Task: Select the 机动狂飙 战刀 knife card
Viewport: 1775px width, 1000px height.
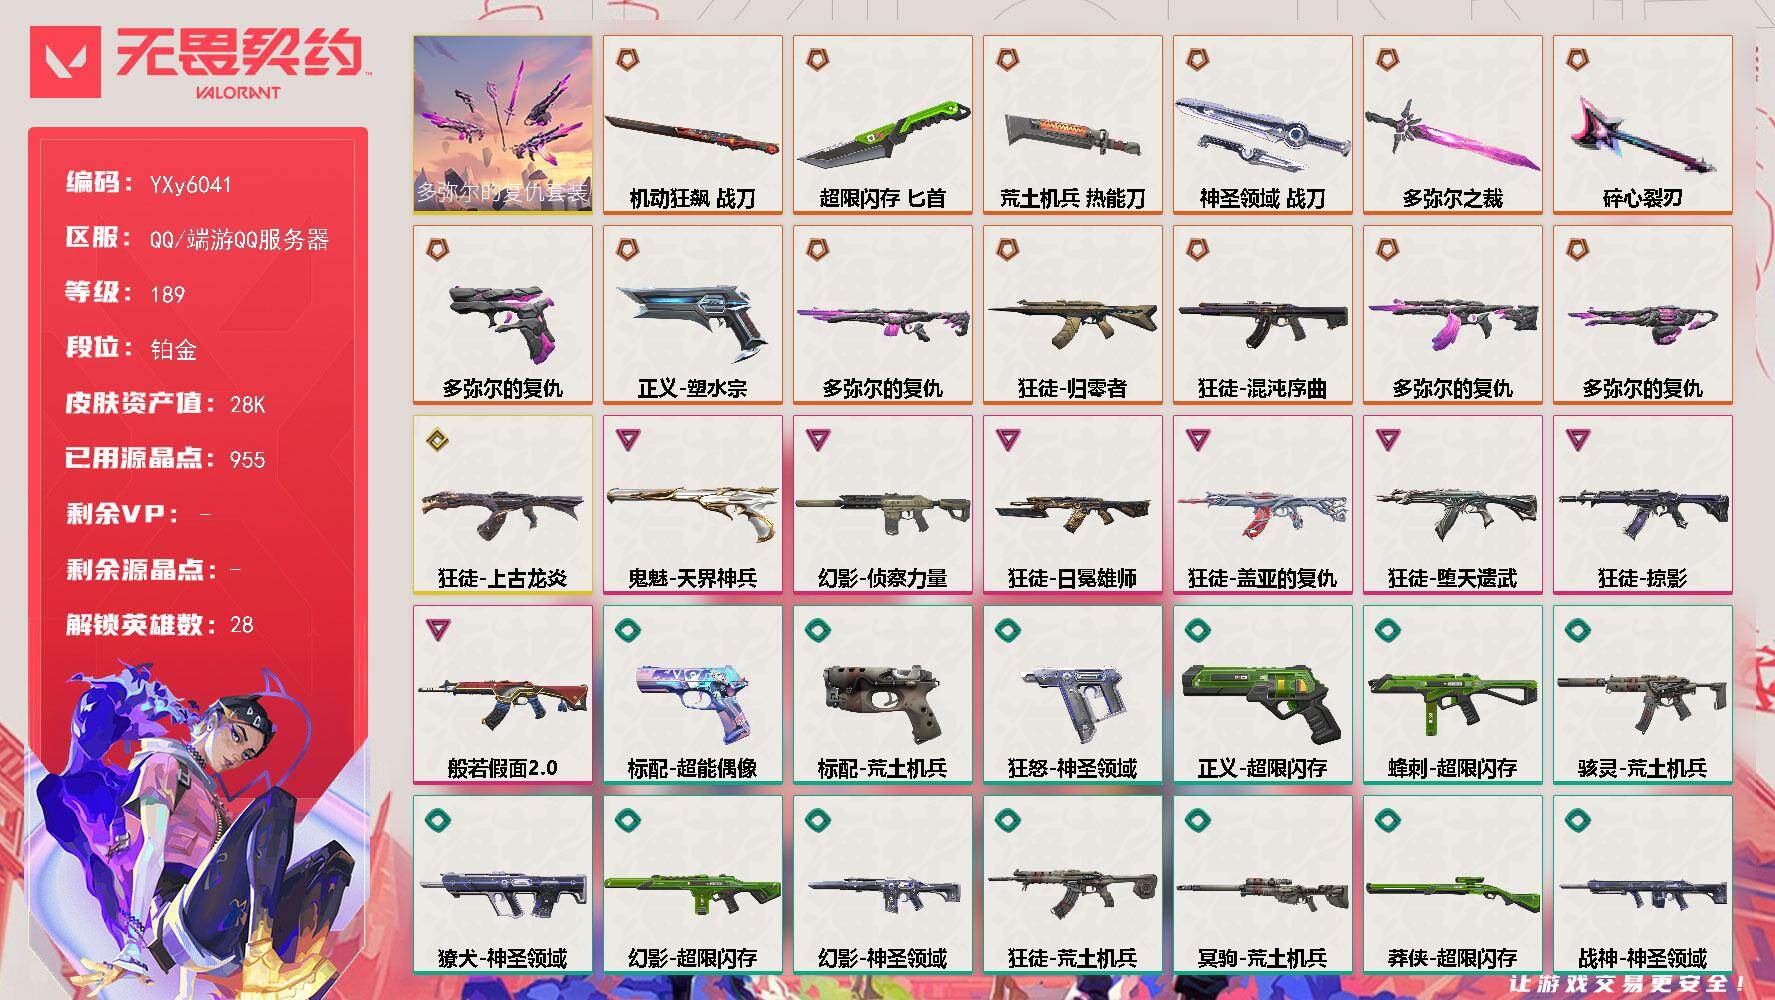Action: pos(692,125)
